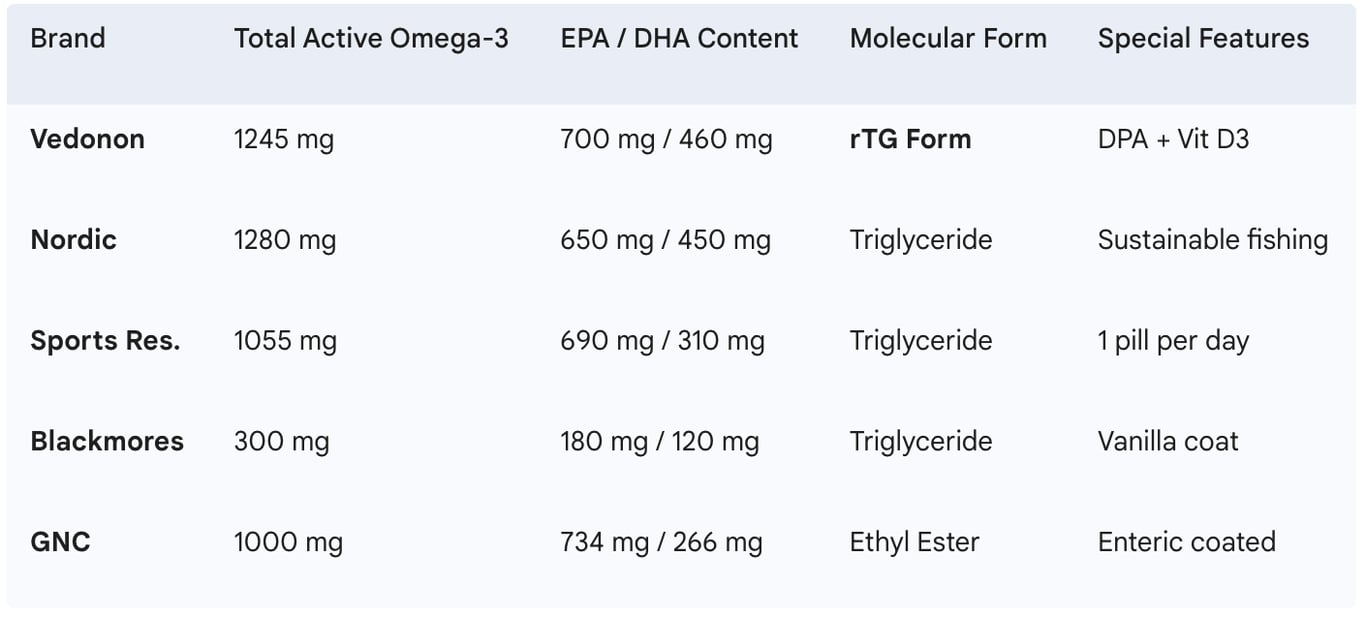Select the Molecular Form column header
Viewport: 1366px width, 618px height.
pos(948,39)
